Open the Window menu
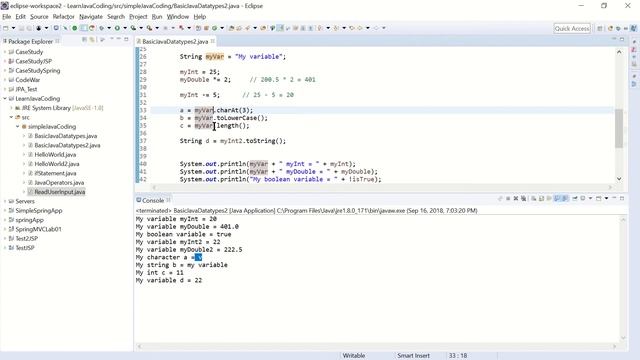 tap(178, 17)
